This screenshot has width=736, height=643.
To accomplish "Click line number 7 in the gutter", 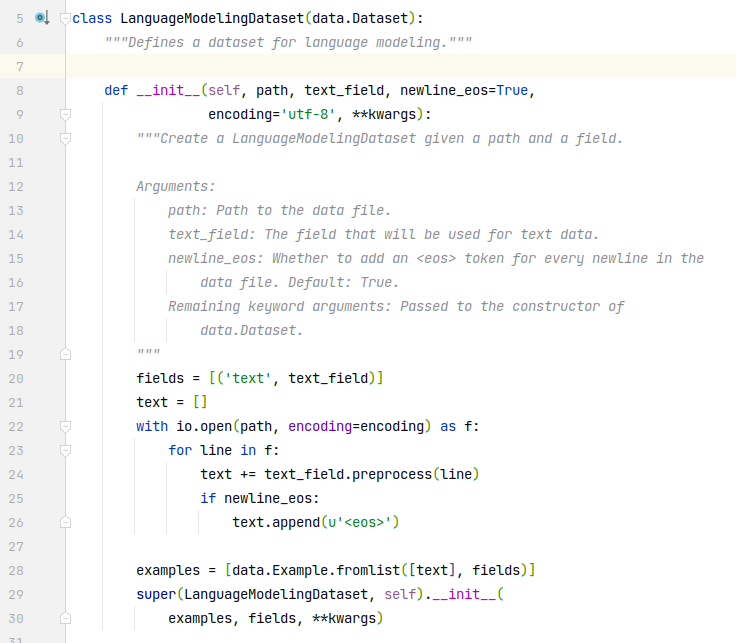I will click(x=19, y=67).
